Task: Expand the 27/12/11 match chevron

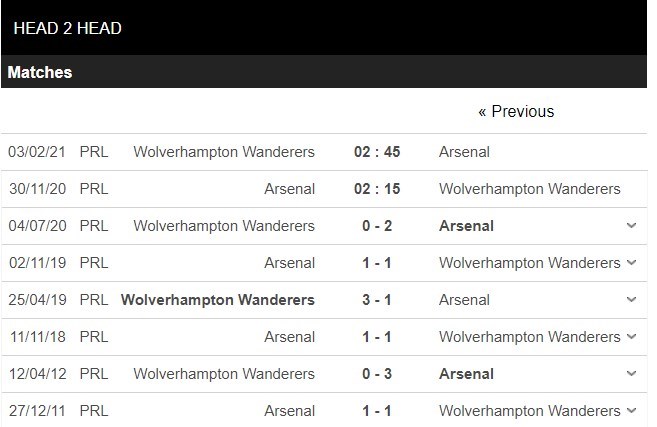Action: (x=631, y=411)
